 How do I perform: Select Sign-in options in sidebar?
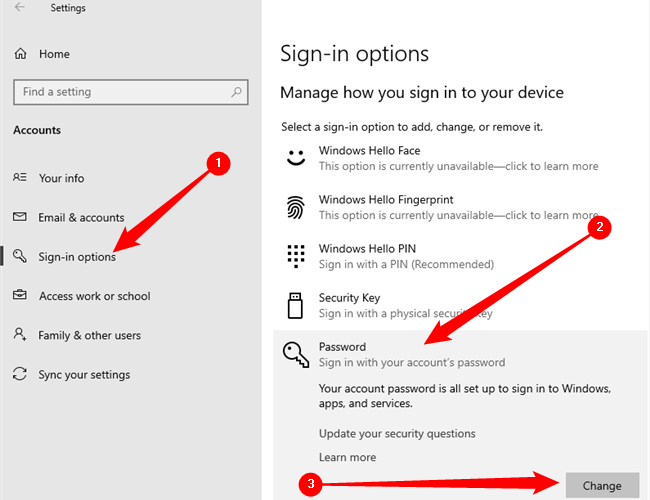tap(77, 257)
